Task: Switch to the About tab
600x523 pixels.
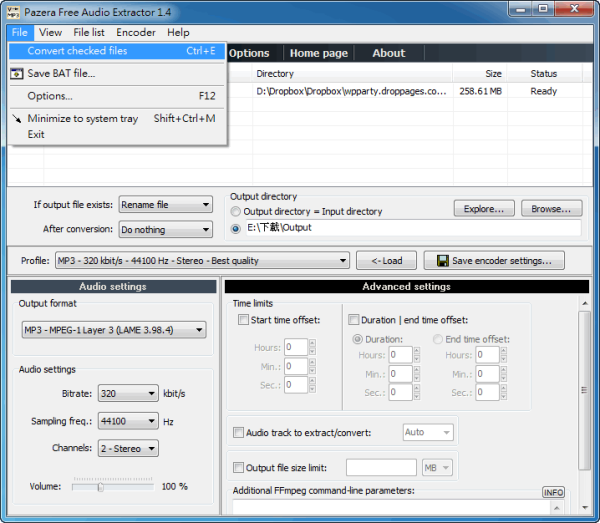Action: coord(388,53)
